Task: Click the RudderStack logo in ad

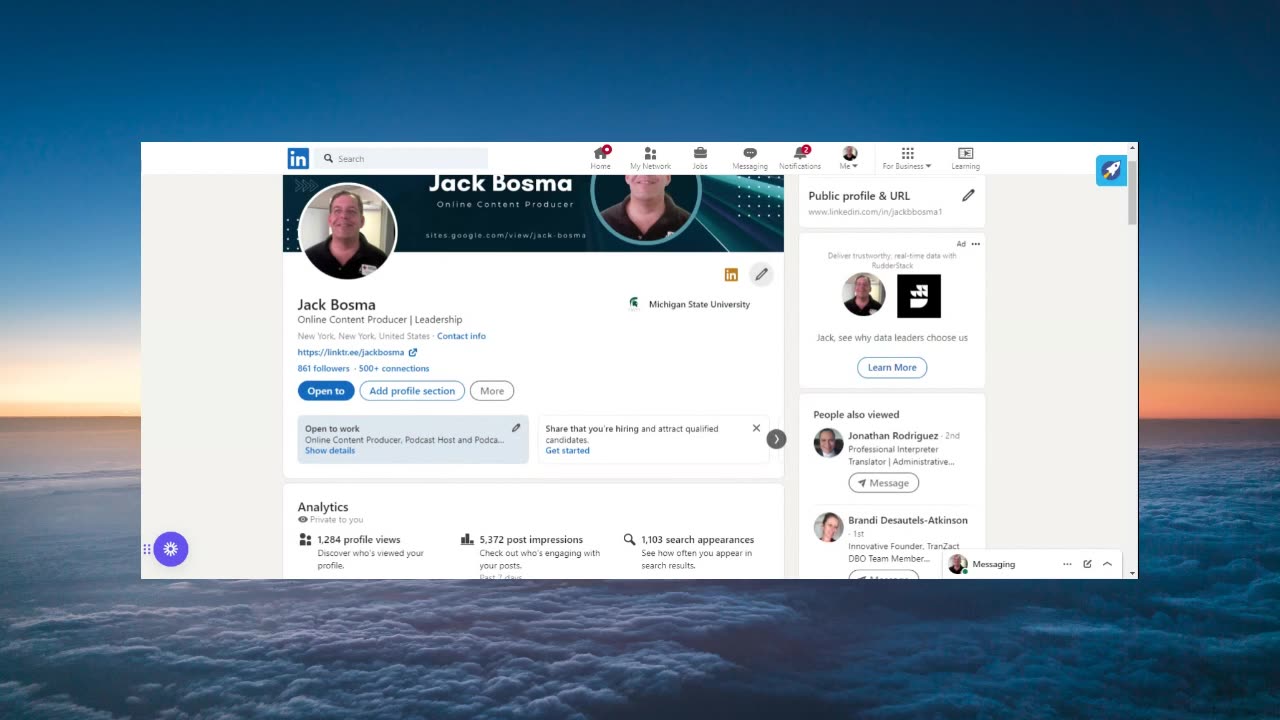Action: click(x=919, y=295)
